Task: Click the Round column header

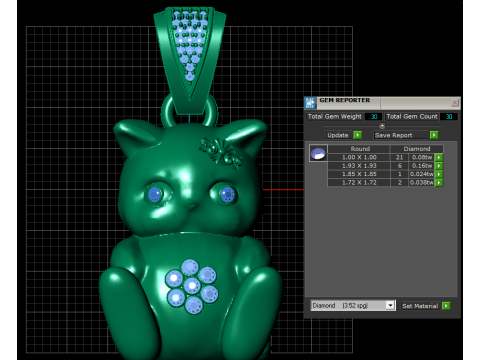Action: pyautogui.click(x=359, y=149)
